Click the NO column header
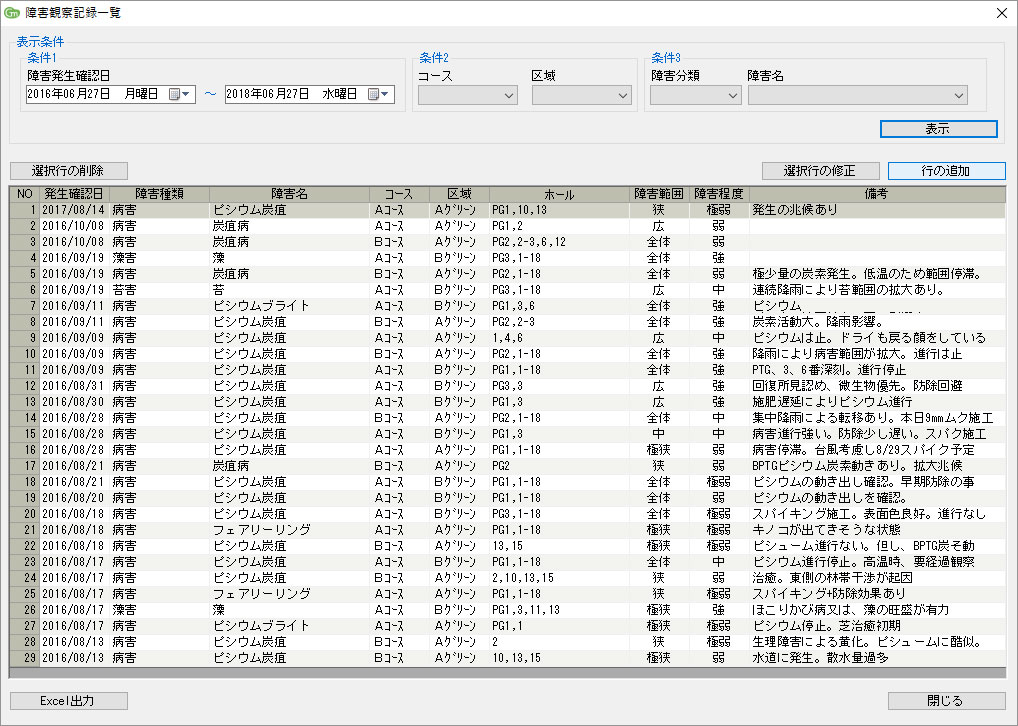Image resolution: width=1018 pixels, height=726 pixels. 25,194
